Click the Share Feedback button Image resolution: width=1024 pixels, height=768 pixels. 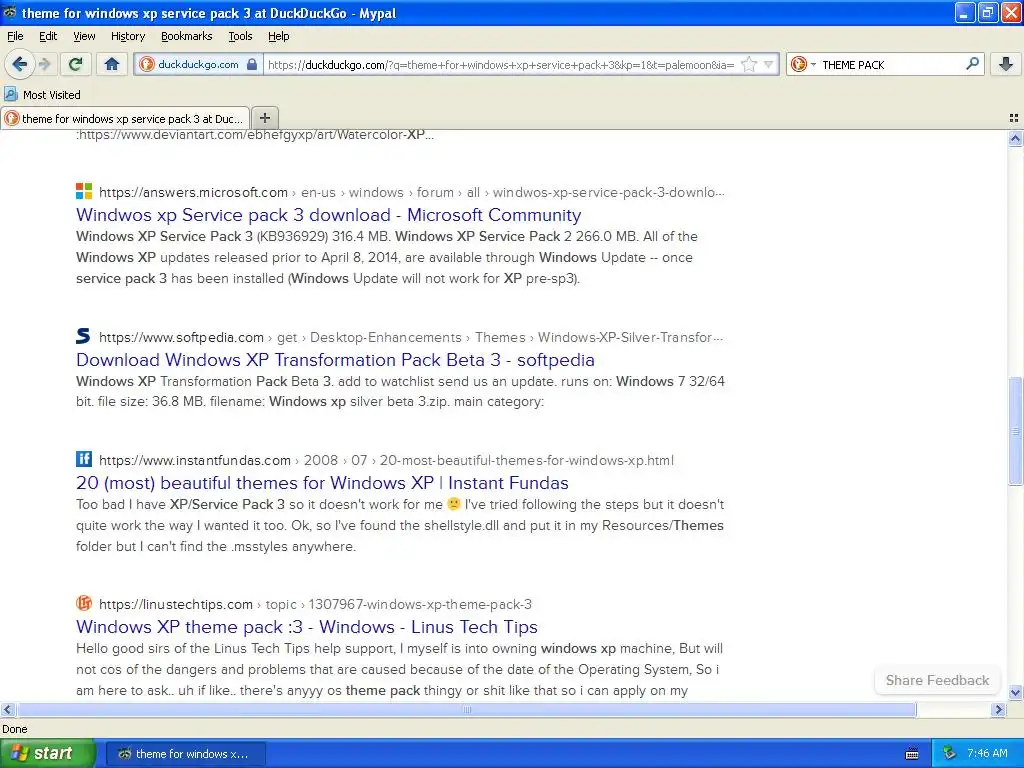(937, 680)
